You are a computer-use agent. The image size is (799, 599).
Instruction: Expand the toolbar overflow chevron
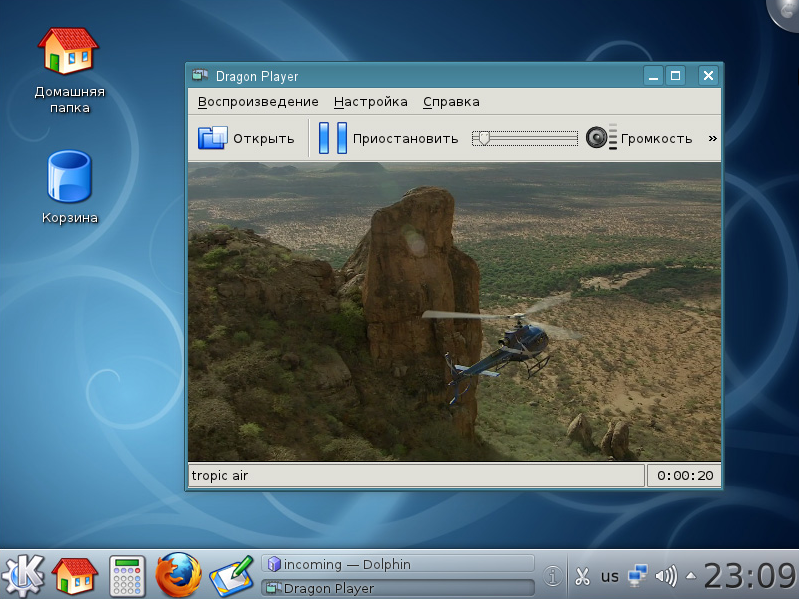point(712,138)
